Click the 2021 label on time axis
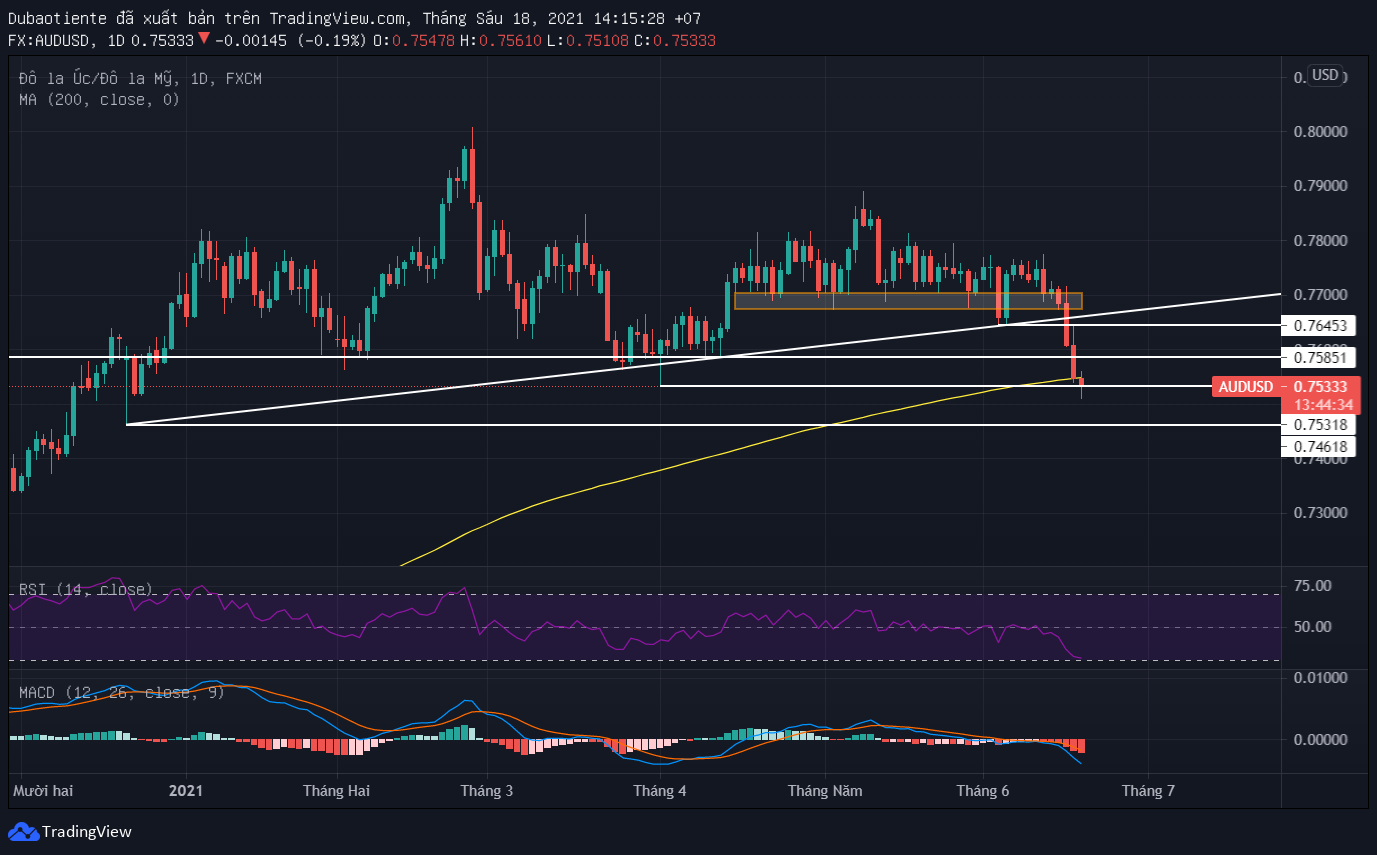This screenshot has width=1377, height=855. tap(186, 791)
